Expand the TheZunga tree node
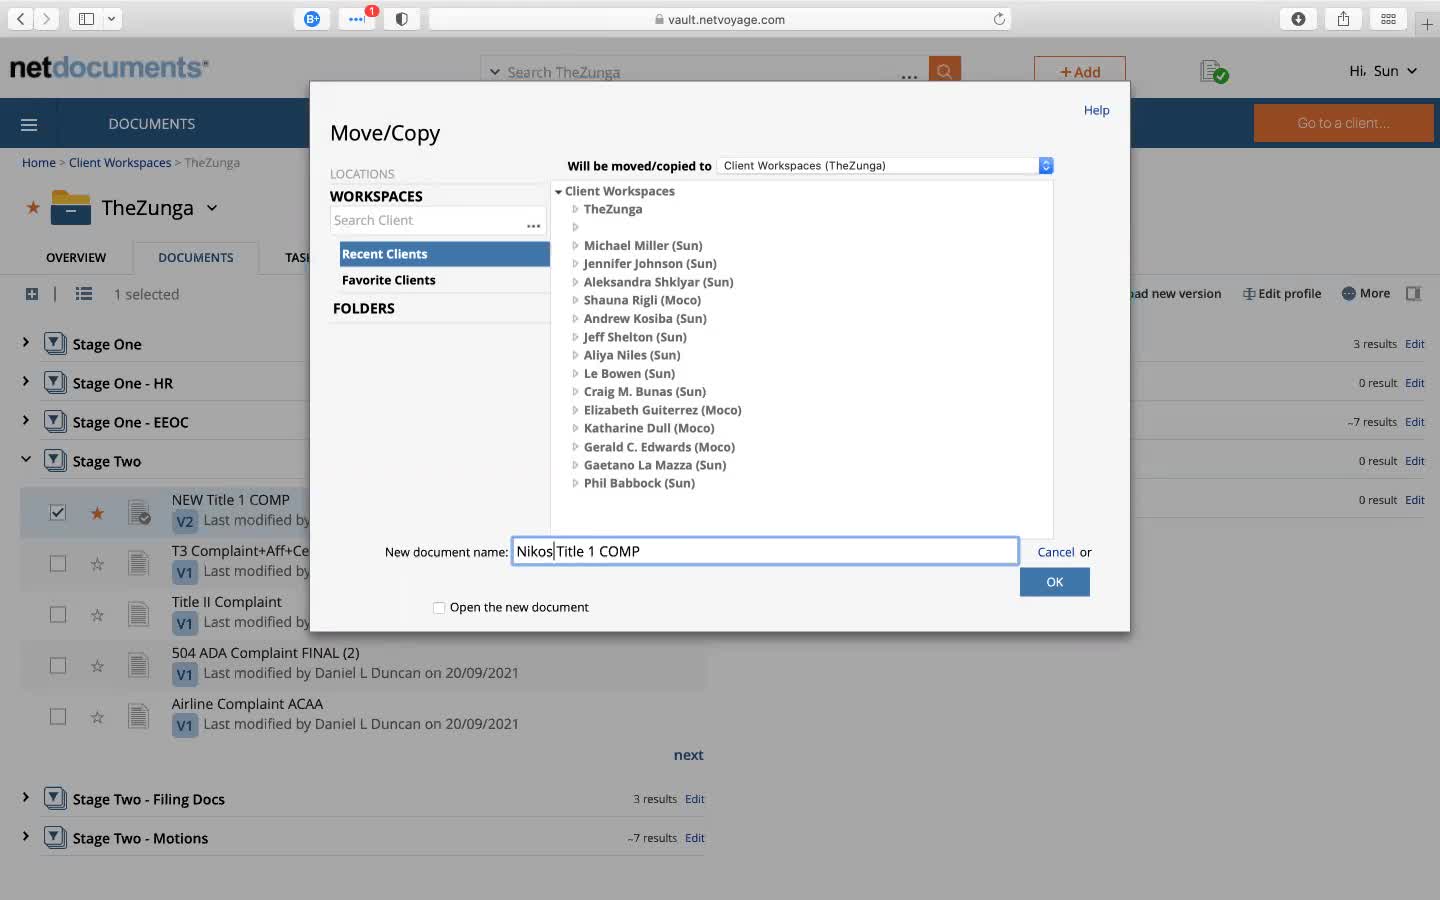 click(x=575, y=209)
